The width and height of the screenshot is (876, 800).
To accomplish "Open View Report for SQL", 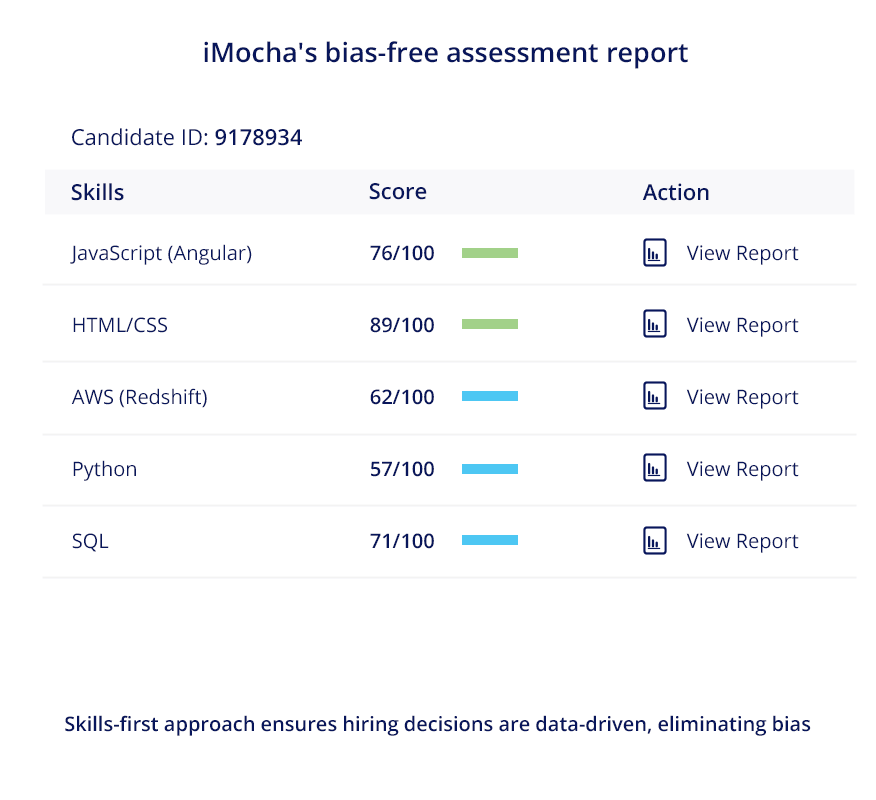I will tap(742, 541).
